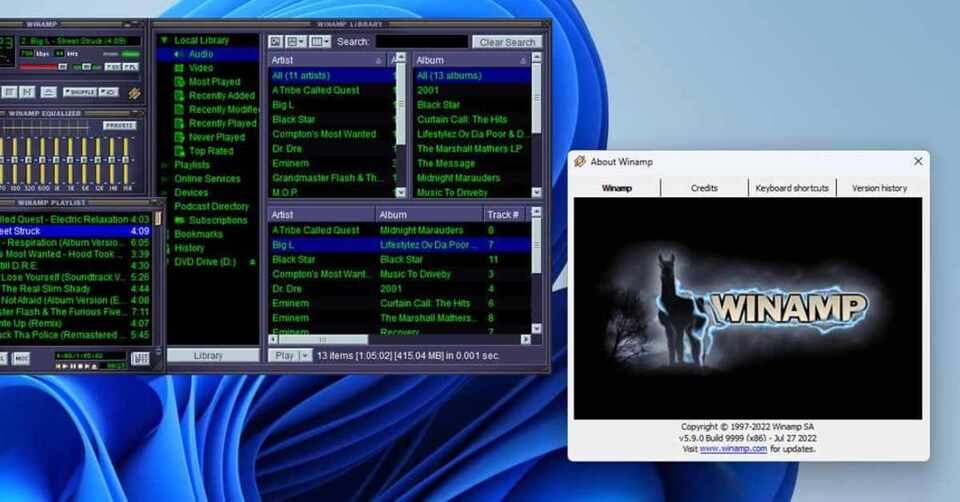Toggle the playlist window PL button
The width and height of the screenshot is (960, 502).
(130, 66)
